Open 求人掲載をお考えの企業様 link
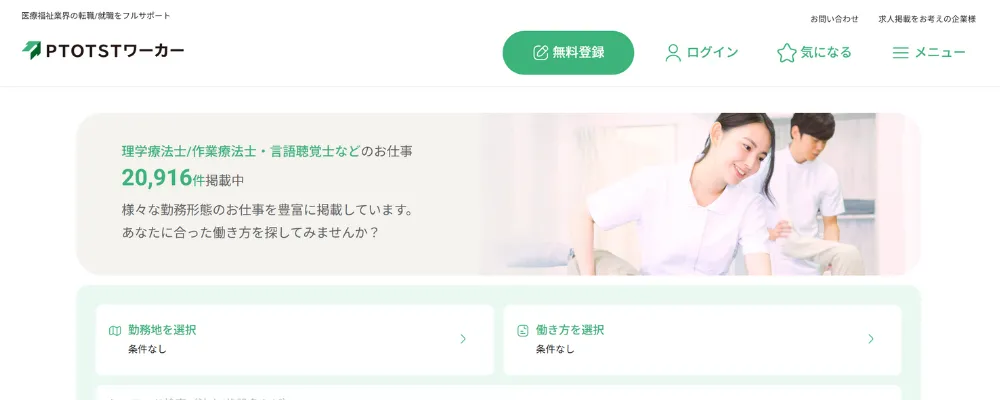 click(x=927, y=19)
